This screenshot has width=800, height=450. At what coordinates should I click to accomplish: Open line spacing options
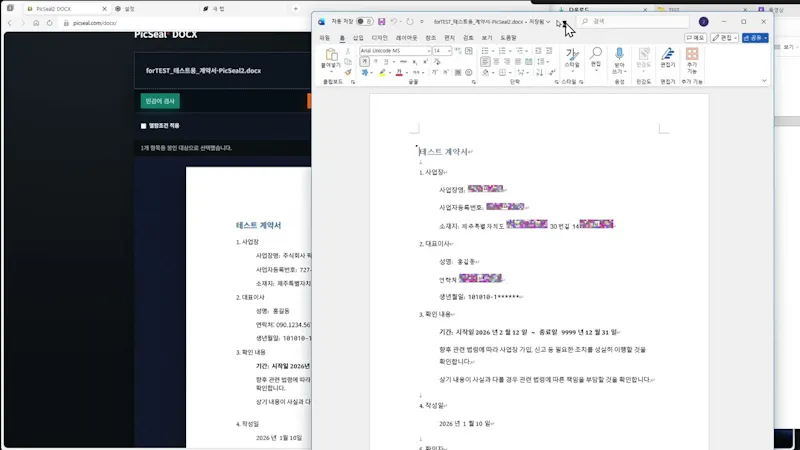click(541, 62)
